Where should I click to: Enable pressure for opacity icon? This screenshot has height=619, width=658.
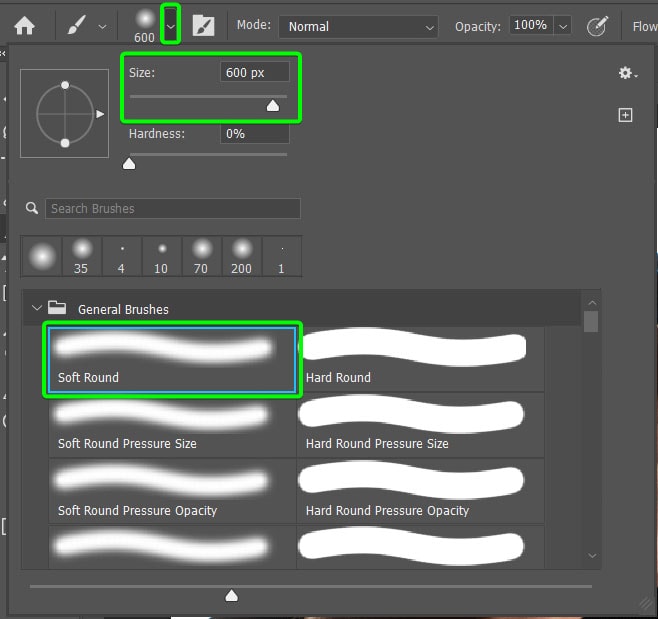(597, 27)
